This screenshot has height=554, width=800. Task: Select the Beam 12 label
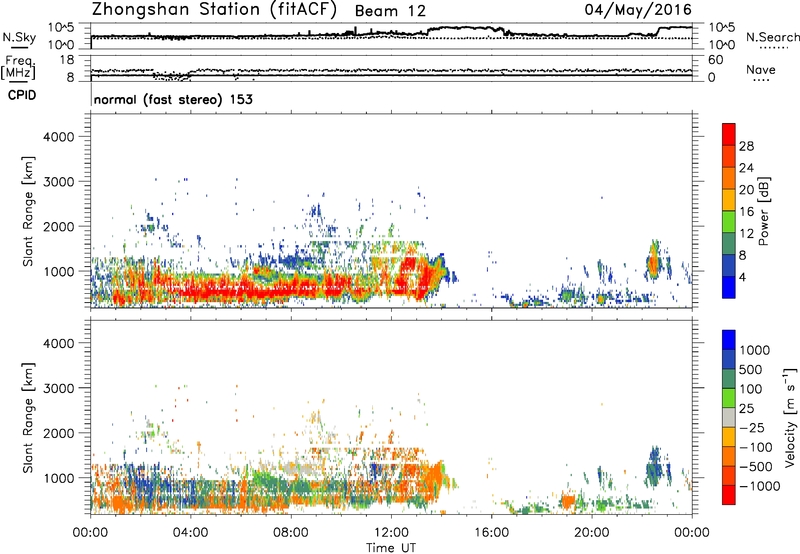(x=390, y=11)
